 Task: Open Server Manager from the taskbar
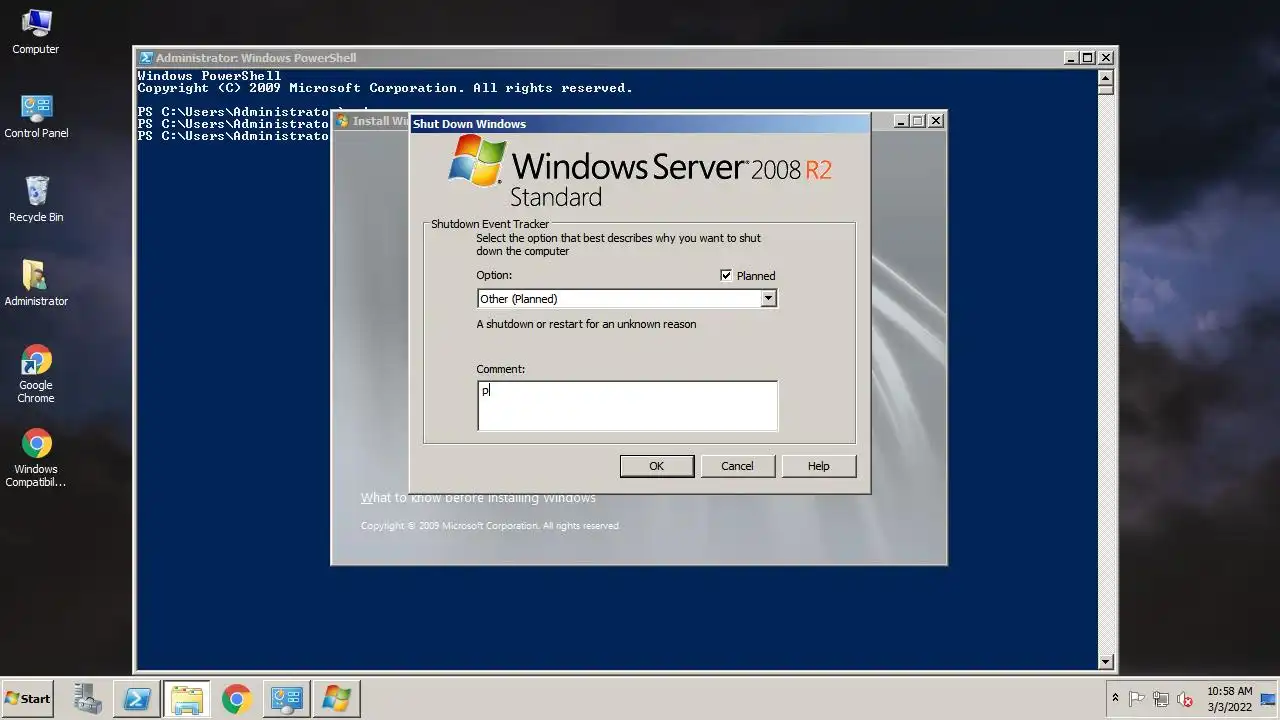coord(87,699)
